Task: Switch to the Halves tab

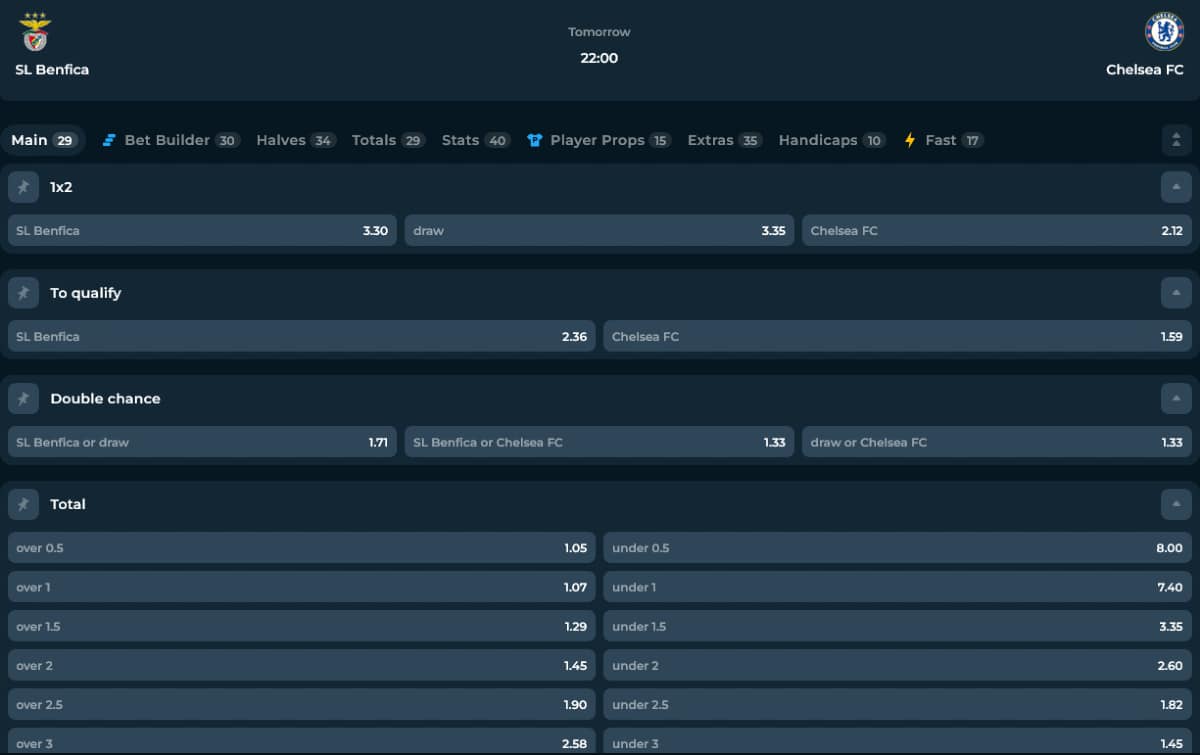Action: click(x=296, y=140)
